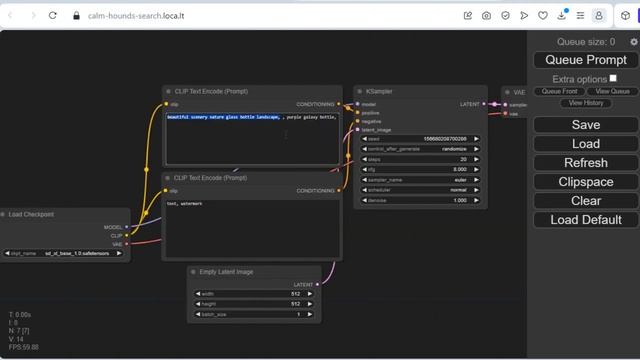Click Load Default button
This screenshot has width=640, height=360.
point(586,220)
